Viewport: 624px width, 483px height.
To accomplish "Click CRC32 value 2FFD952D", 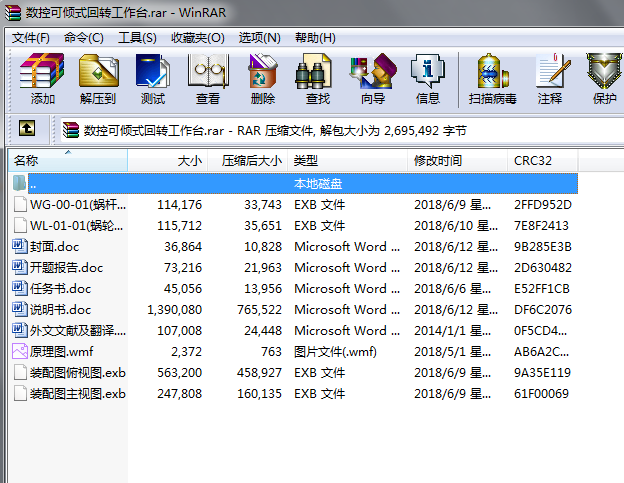I will coord(543,205).
